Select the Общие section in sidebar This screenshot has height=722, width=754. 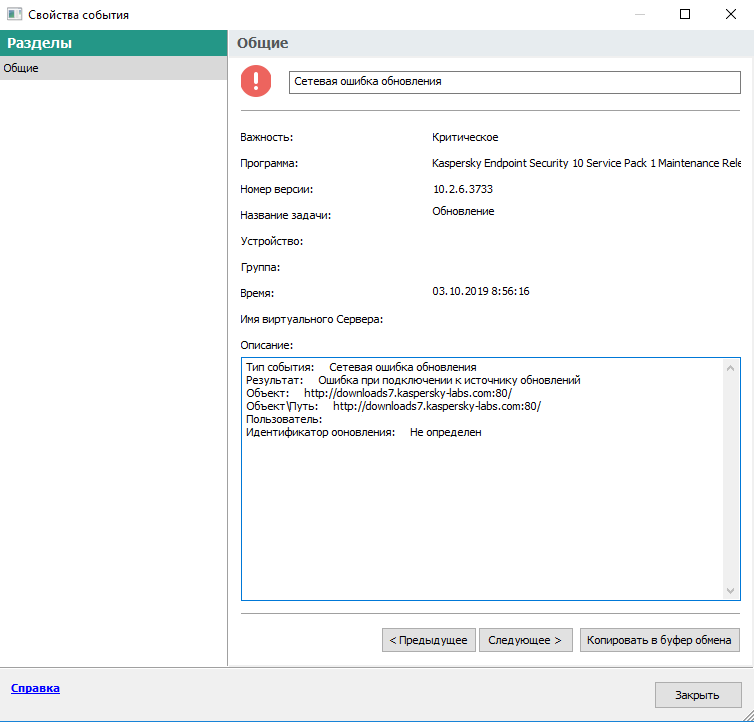coord(113,68)
